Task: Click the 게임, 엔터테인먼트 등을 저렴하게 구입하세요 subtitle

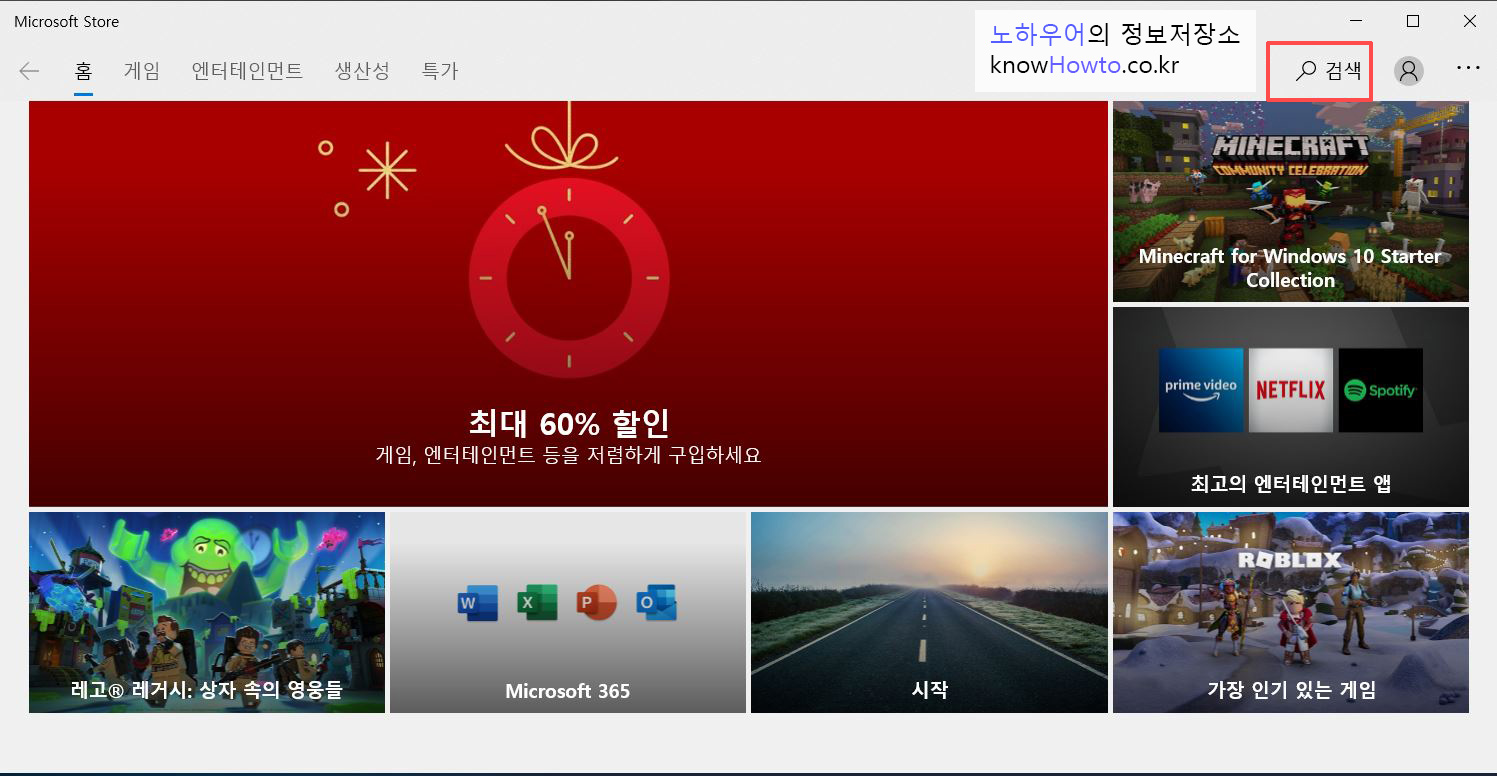Action: coord(568,455)
